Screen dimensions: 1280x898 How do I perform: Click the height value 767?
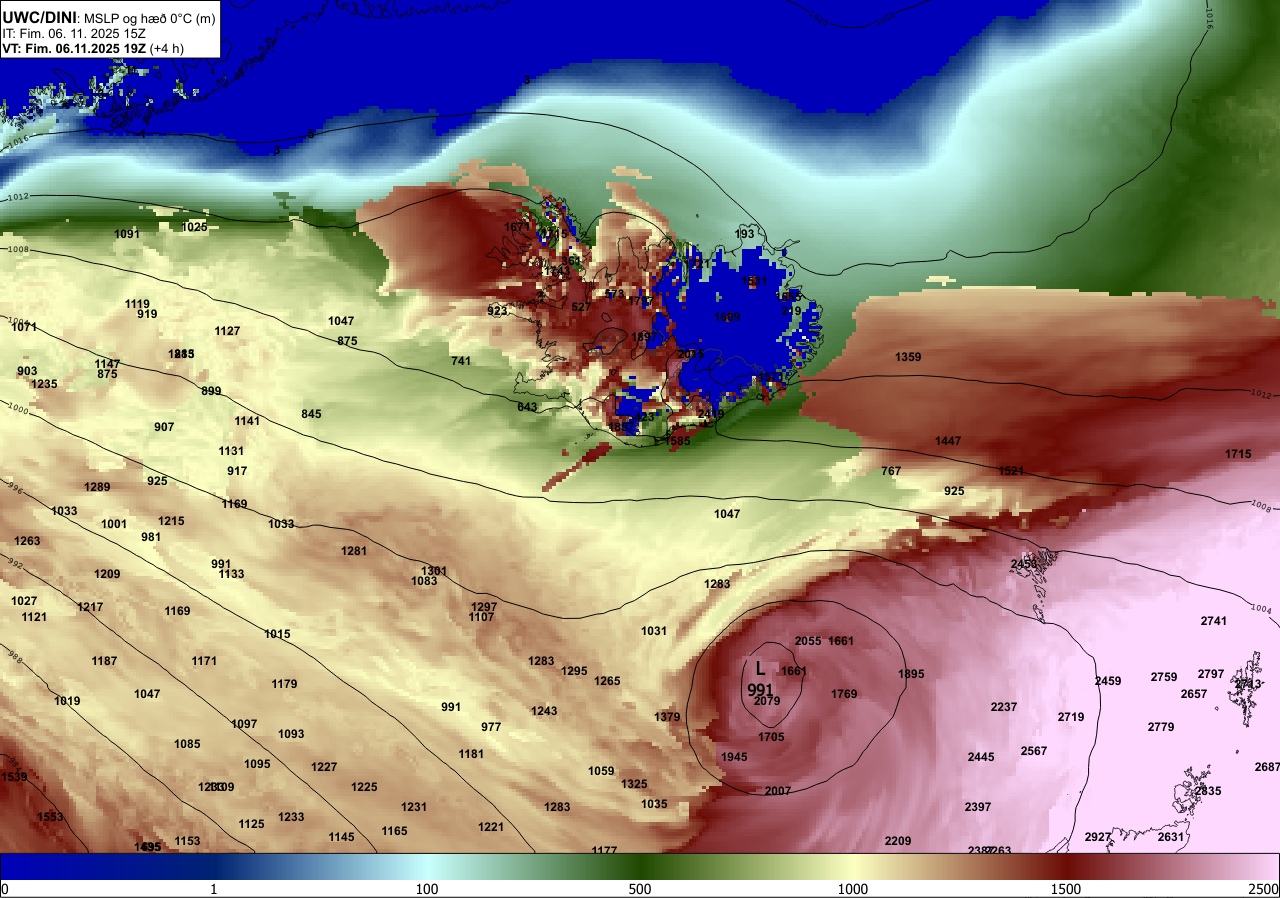(891, 471)
